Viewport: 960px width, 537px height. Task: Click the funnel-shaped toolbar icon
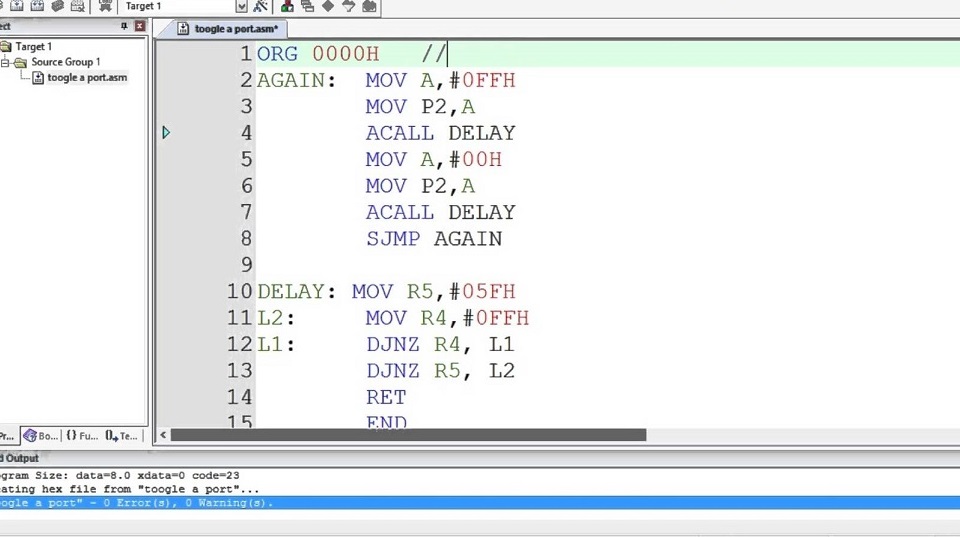(x=348, y=6)
